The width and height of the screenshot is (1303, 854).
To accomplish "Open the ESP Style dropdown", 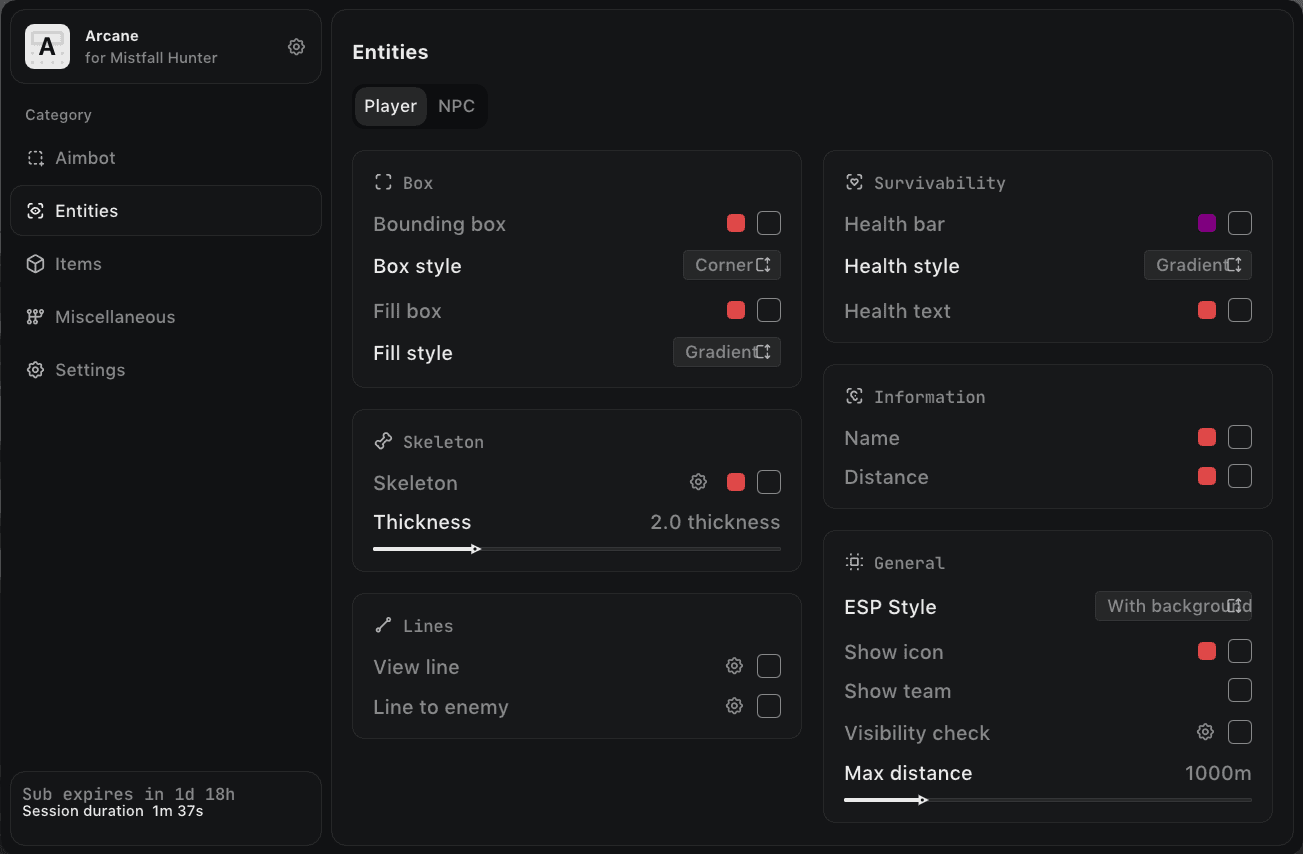I will tap(1174, 606).
